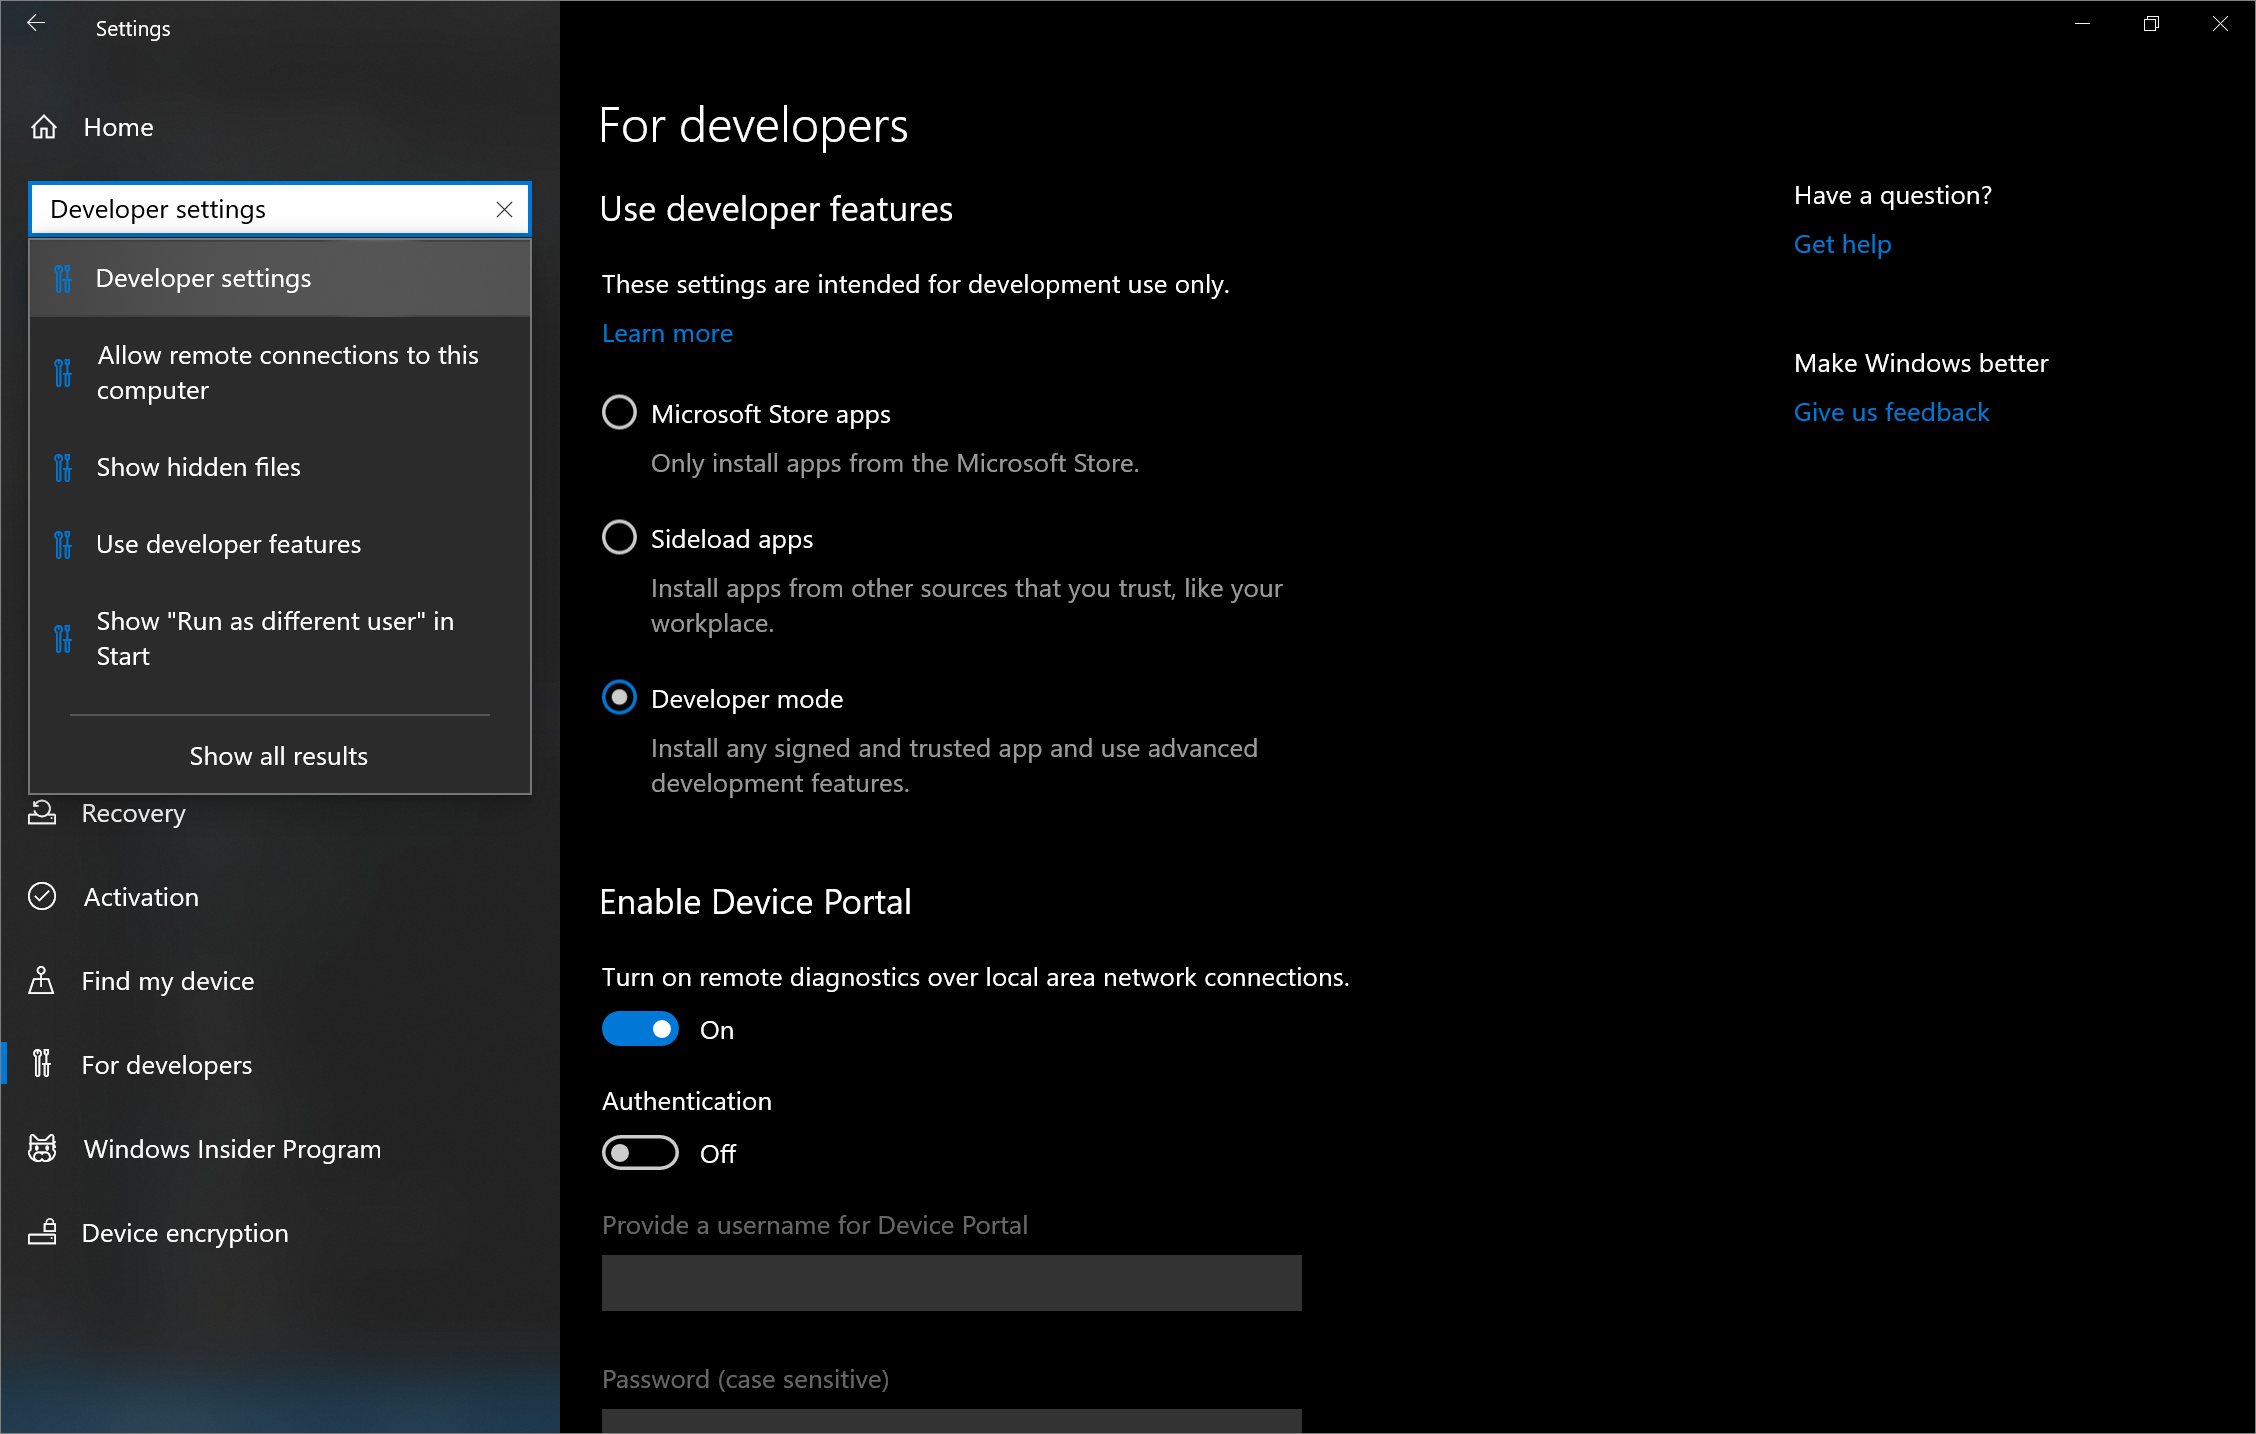This screenshot has width=2256, height=1434.
Task: Click the Show Run as different user icon
Action: pyautogui.click(x=64, y=638)
